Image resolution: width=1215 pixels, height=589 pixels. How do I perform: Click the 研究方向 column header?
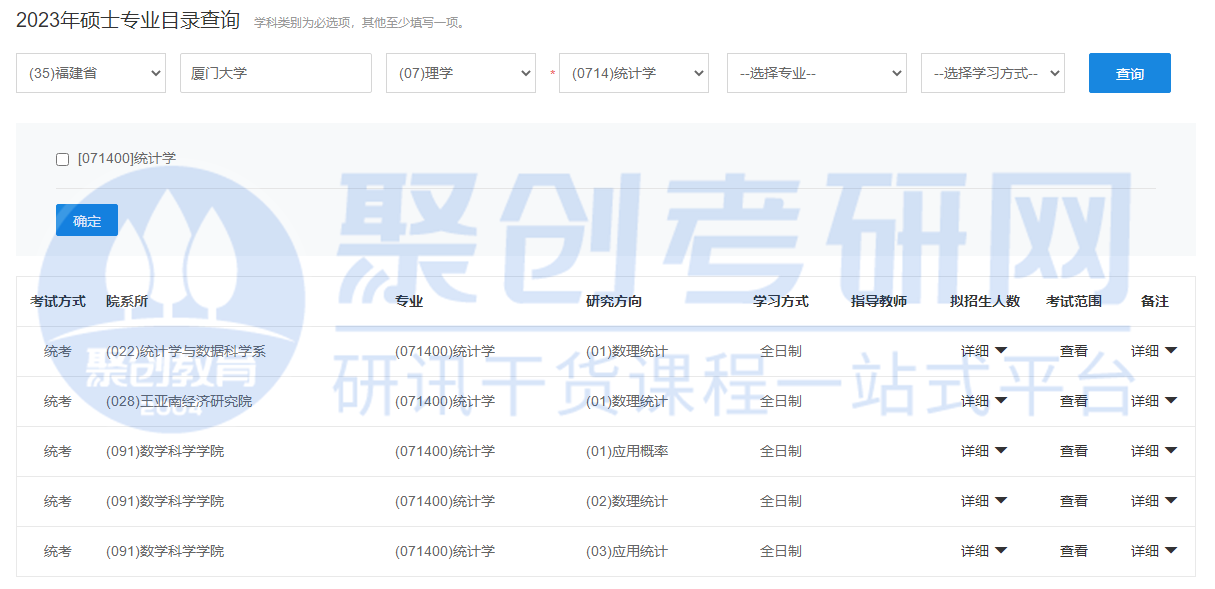614,301
